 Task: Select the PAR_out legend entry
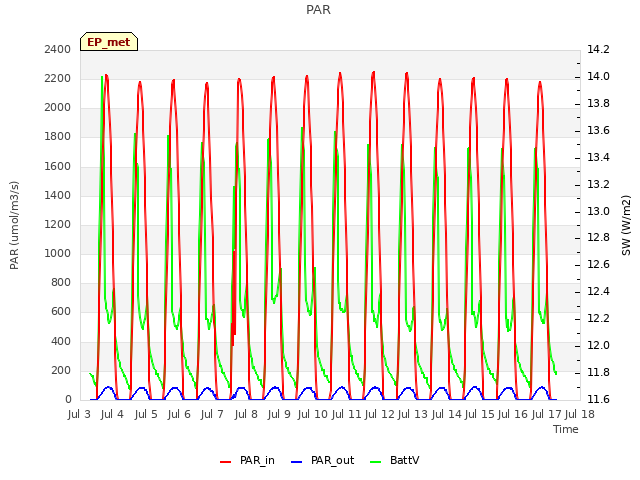point(322,461)
